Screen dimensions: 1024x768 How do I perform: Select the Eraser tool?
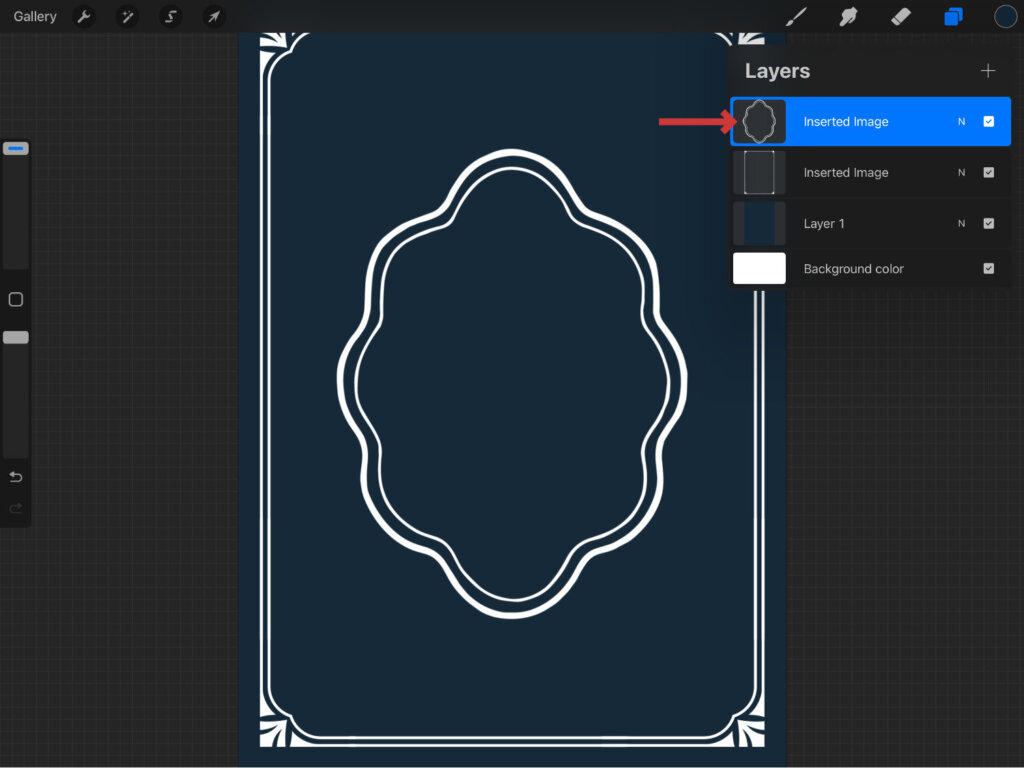900,17
